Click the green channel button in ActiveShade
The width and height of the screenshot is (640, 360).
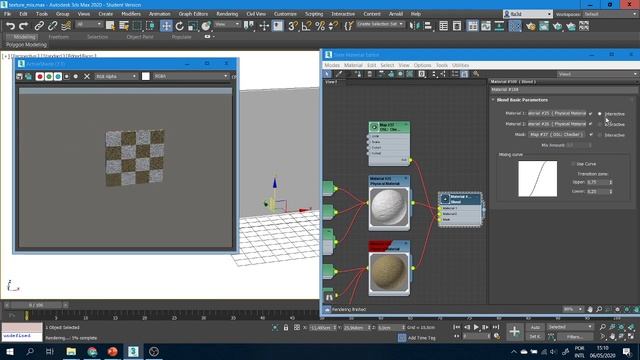click(x=49, y=76)
